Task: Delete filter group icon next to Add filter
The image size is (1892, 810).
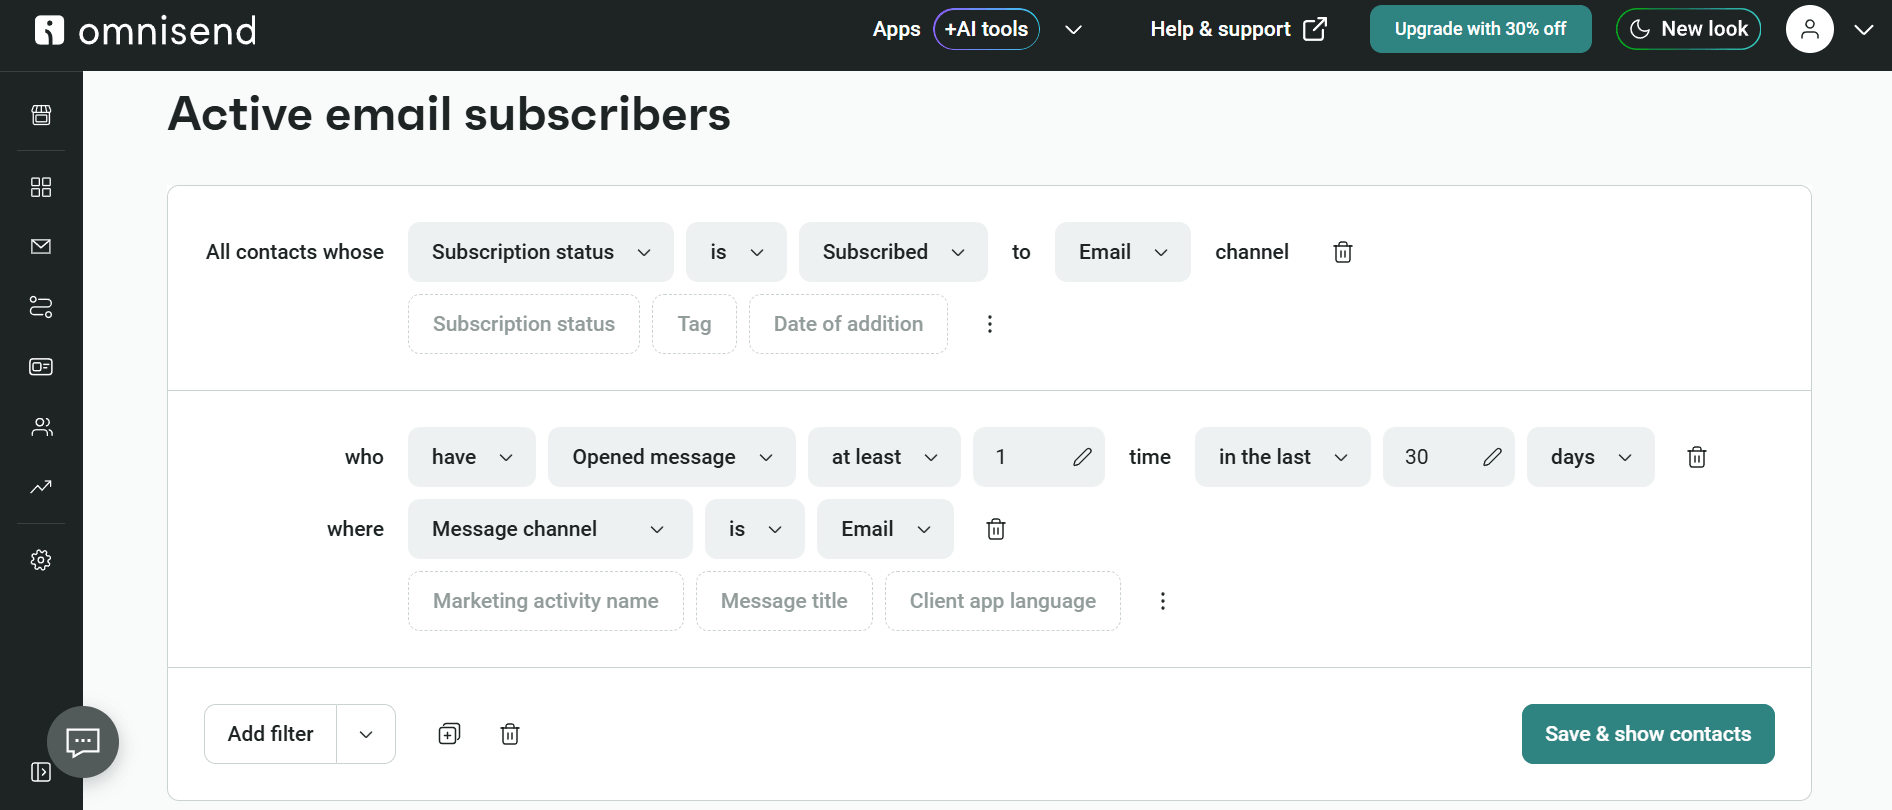Action: point(510,734)
